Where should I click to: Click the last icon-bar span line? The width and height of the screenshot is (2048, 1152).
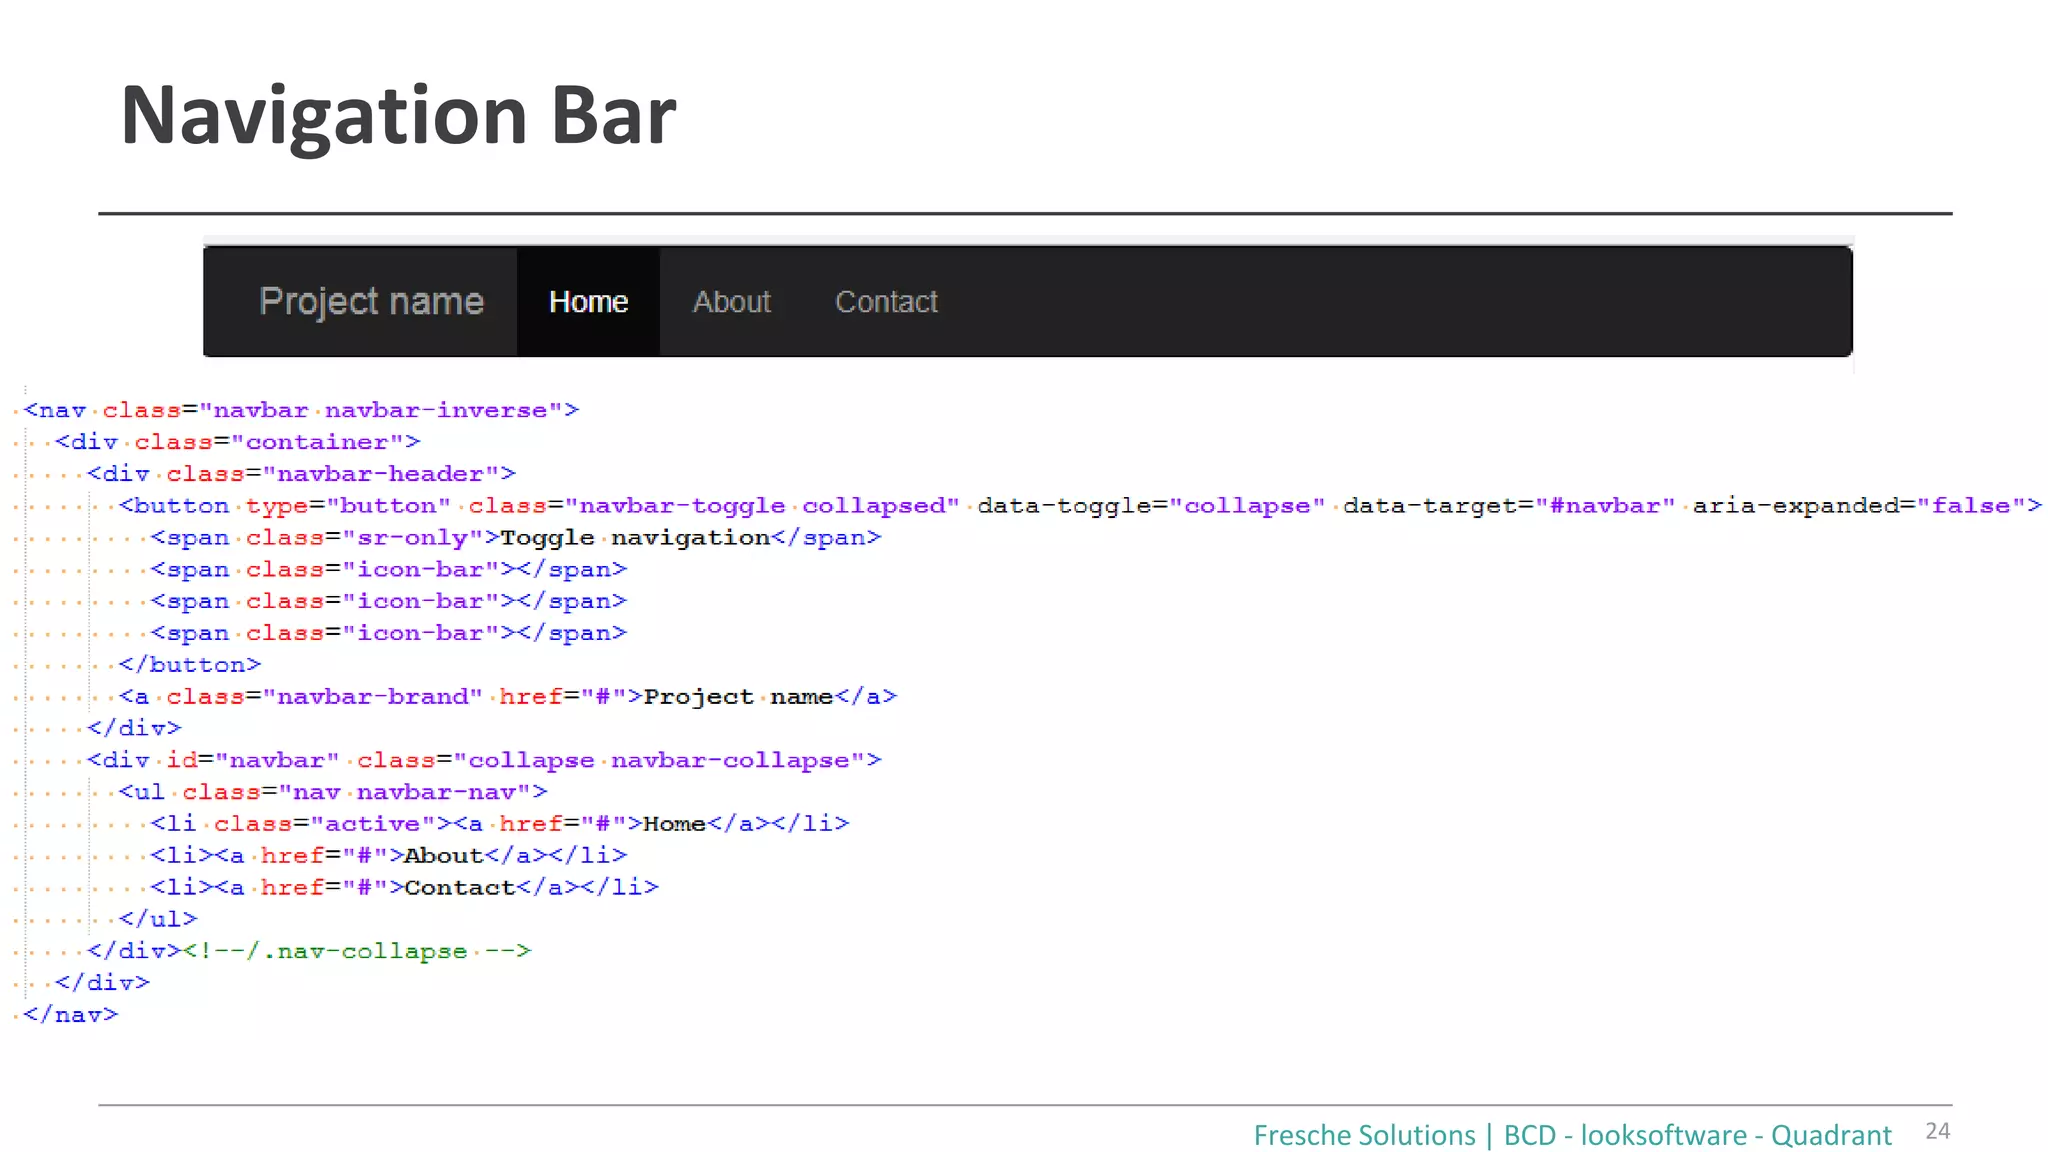click(x=388, y=633)
